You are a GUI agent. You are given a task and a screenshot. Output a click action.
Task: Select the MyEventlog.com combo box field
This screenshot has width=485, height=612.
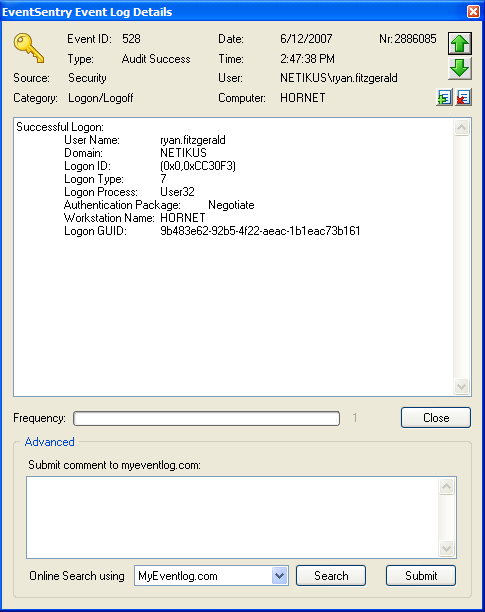tap(211, 576)
